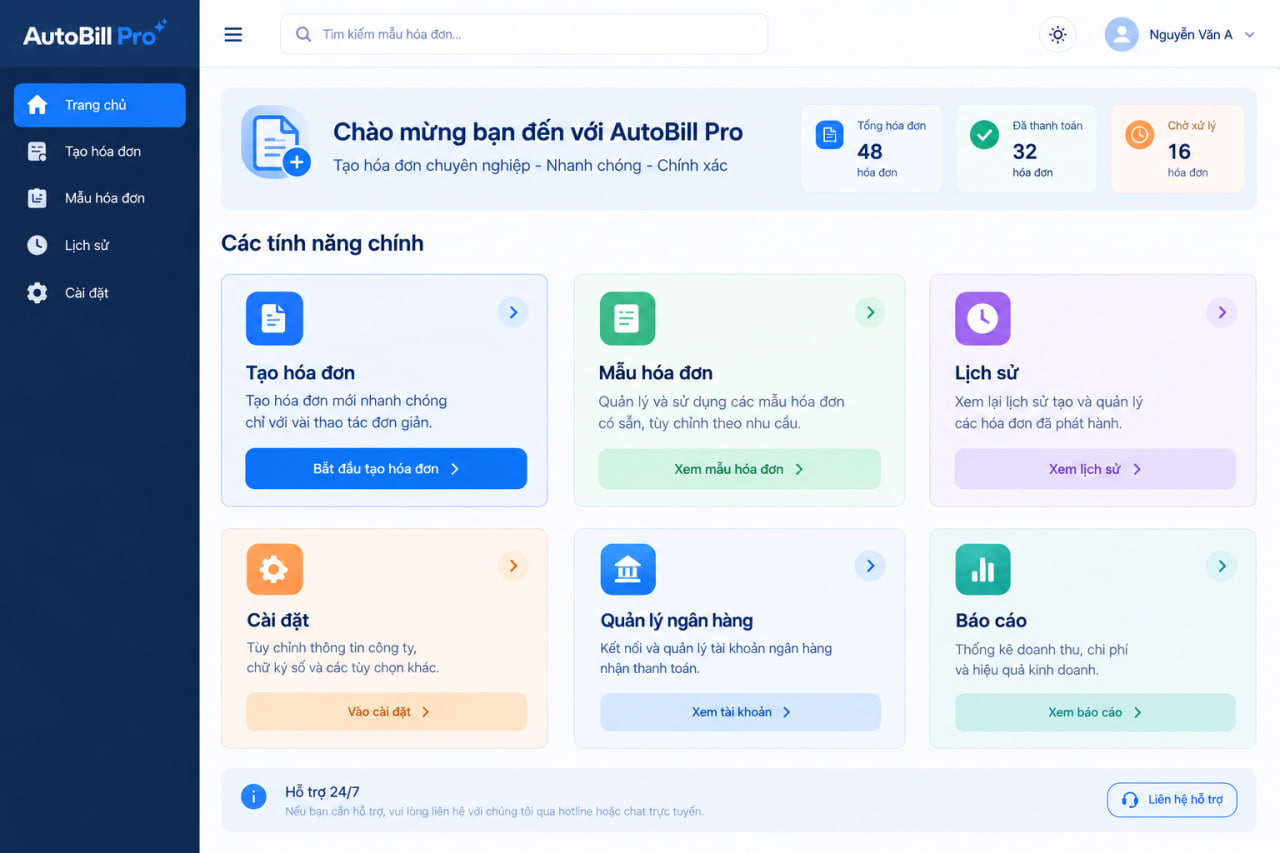Image resolution: width=1280 pixels, height=853 pixels.
Task: Expand Tạo hóa đơn card corner chevron
Action: point(513,313)
